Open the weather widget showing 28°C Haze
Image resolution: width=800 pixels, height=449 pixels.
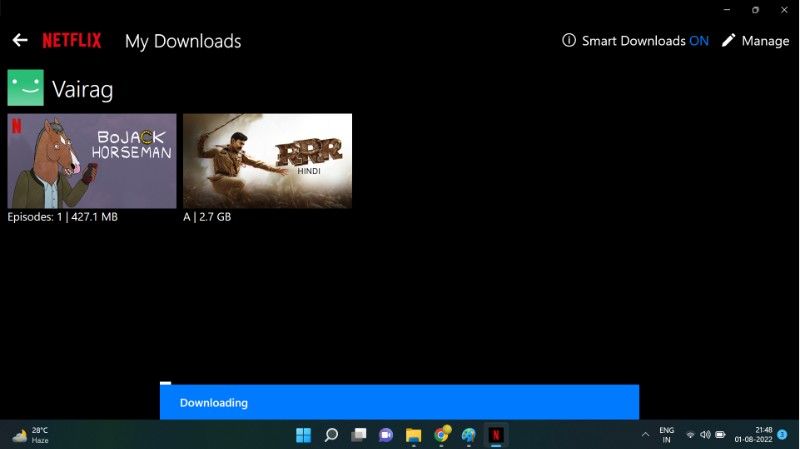[x=30, y=435]
